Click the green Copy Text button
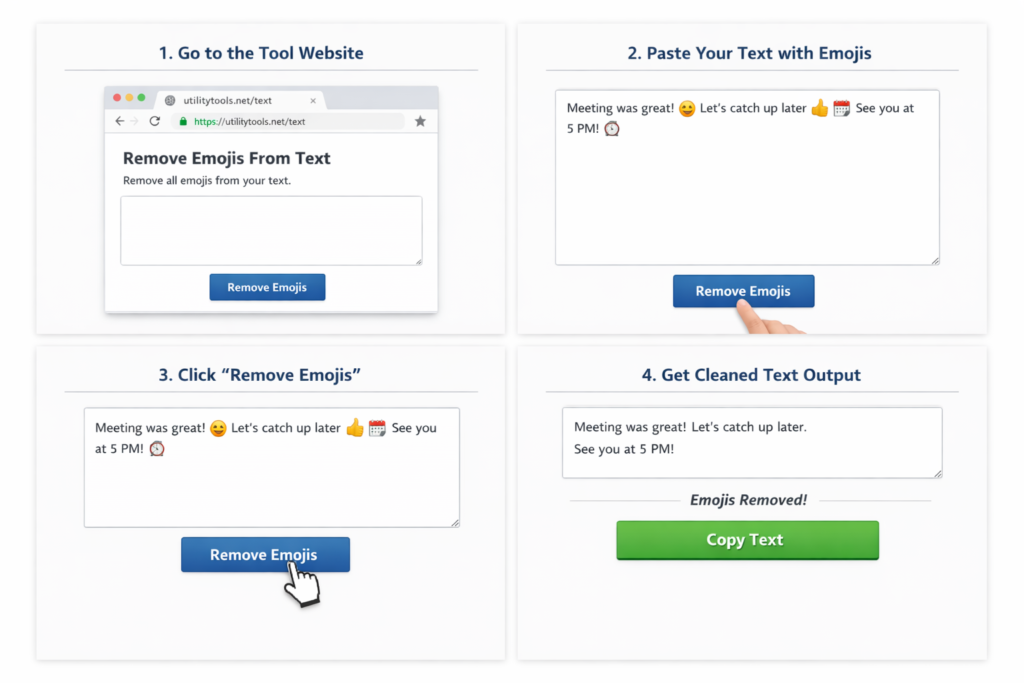The image size is (1024, 683). [x=747, y=540]
